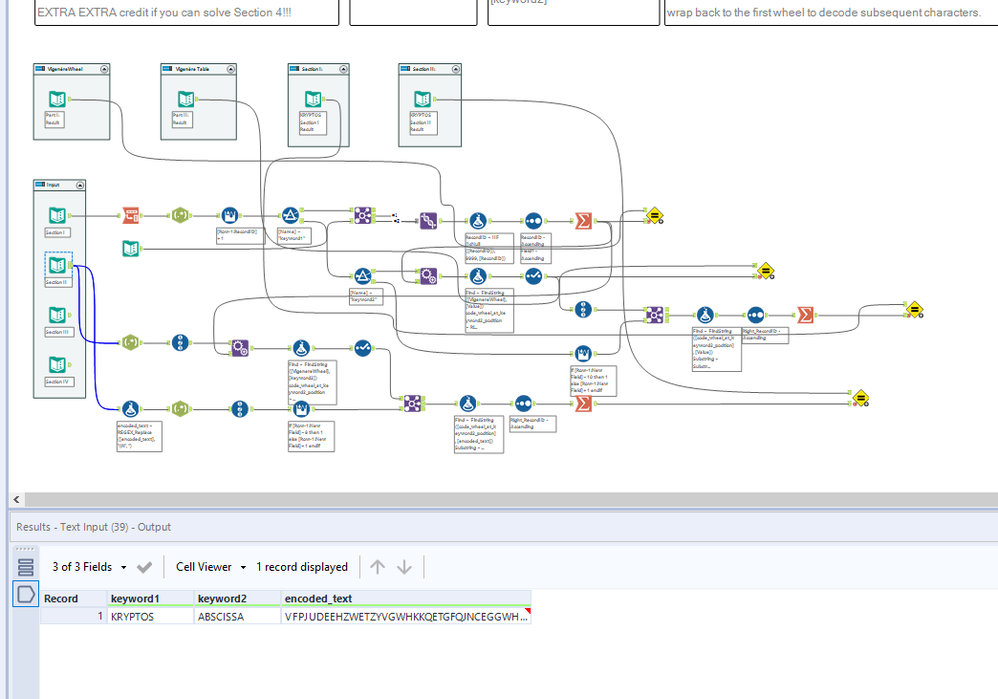998x699 pixels.
Task: Click the 'EXTRA EXTRA credit' comment box
Action: (x=186, y=13)
